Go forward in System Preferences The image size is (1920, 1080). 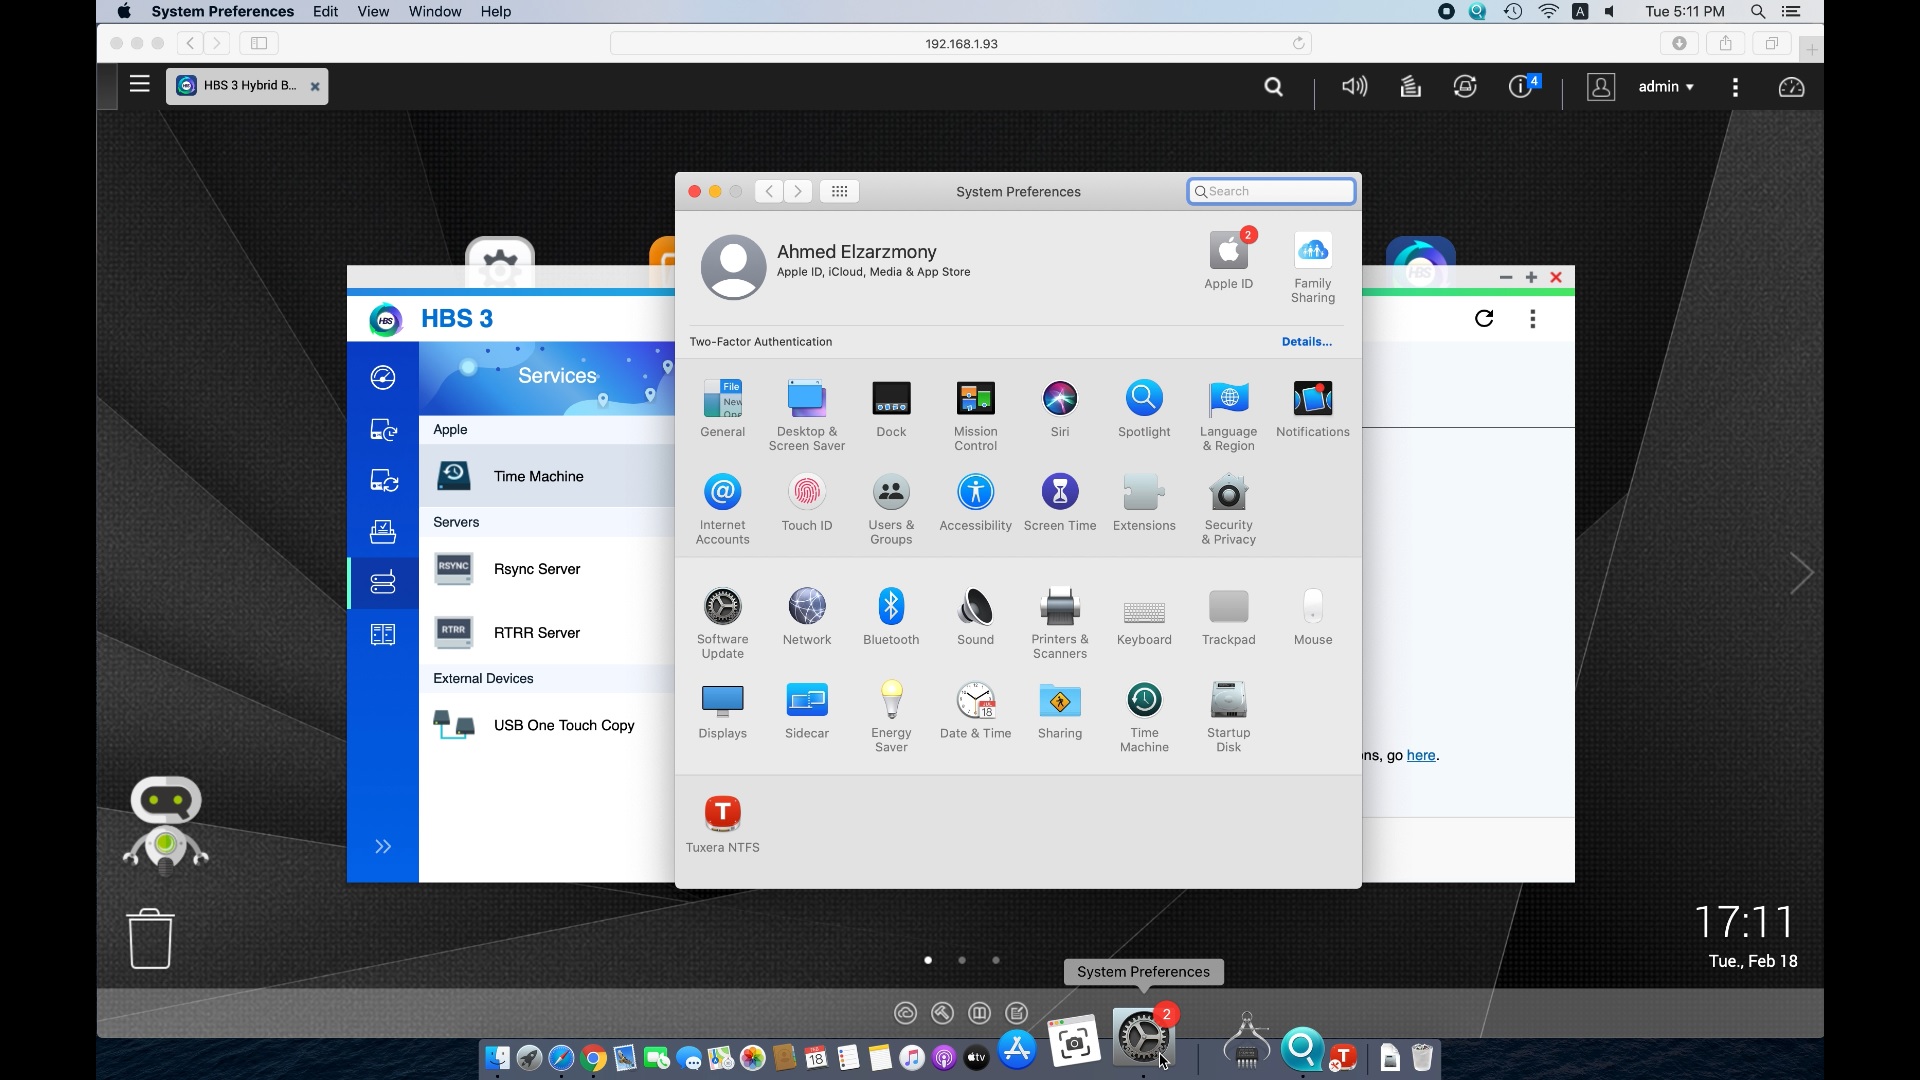(797, 191)
